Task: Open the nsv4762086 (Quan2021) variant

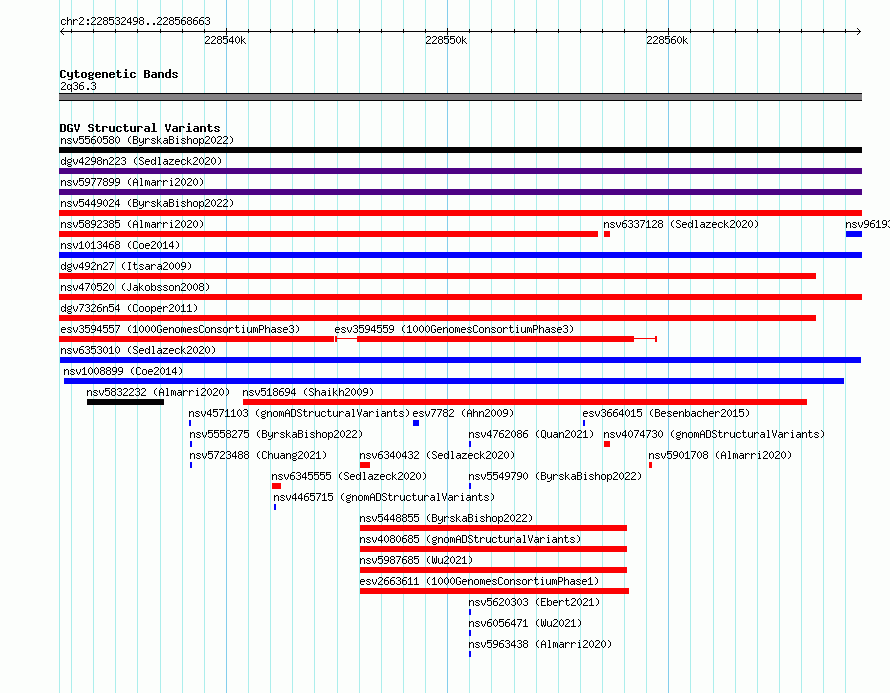Action: [x=531, y=434]
